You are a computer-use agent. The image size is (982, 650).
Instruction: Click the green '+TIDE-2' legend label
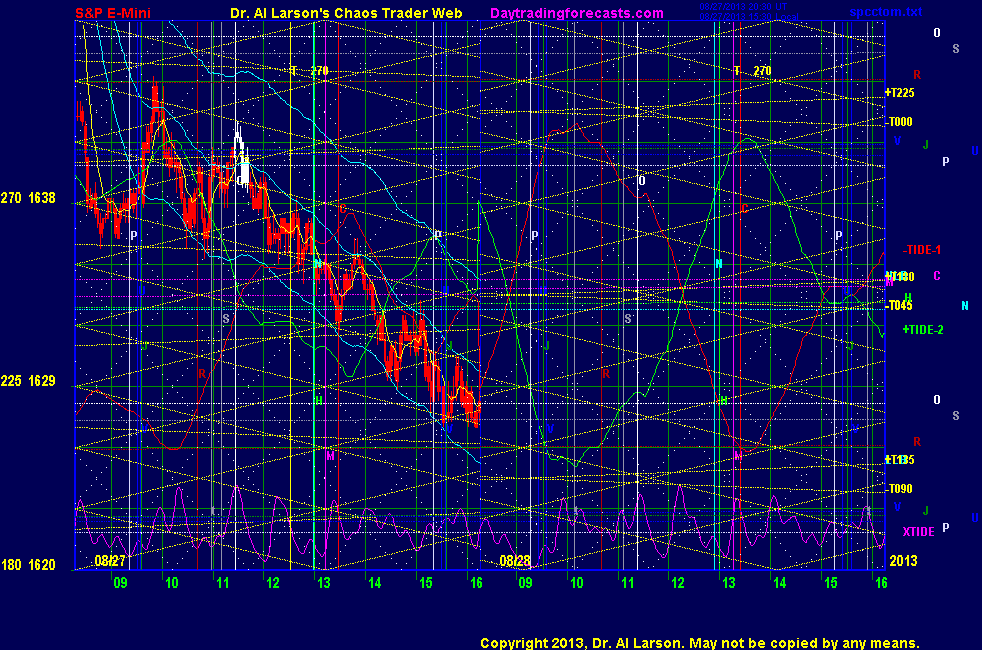(x=923, y=329)
